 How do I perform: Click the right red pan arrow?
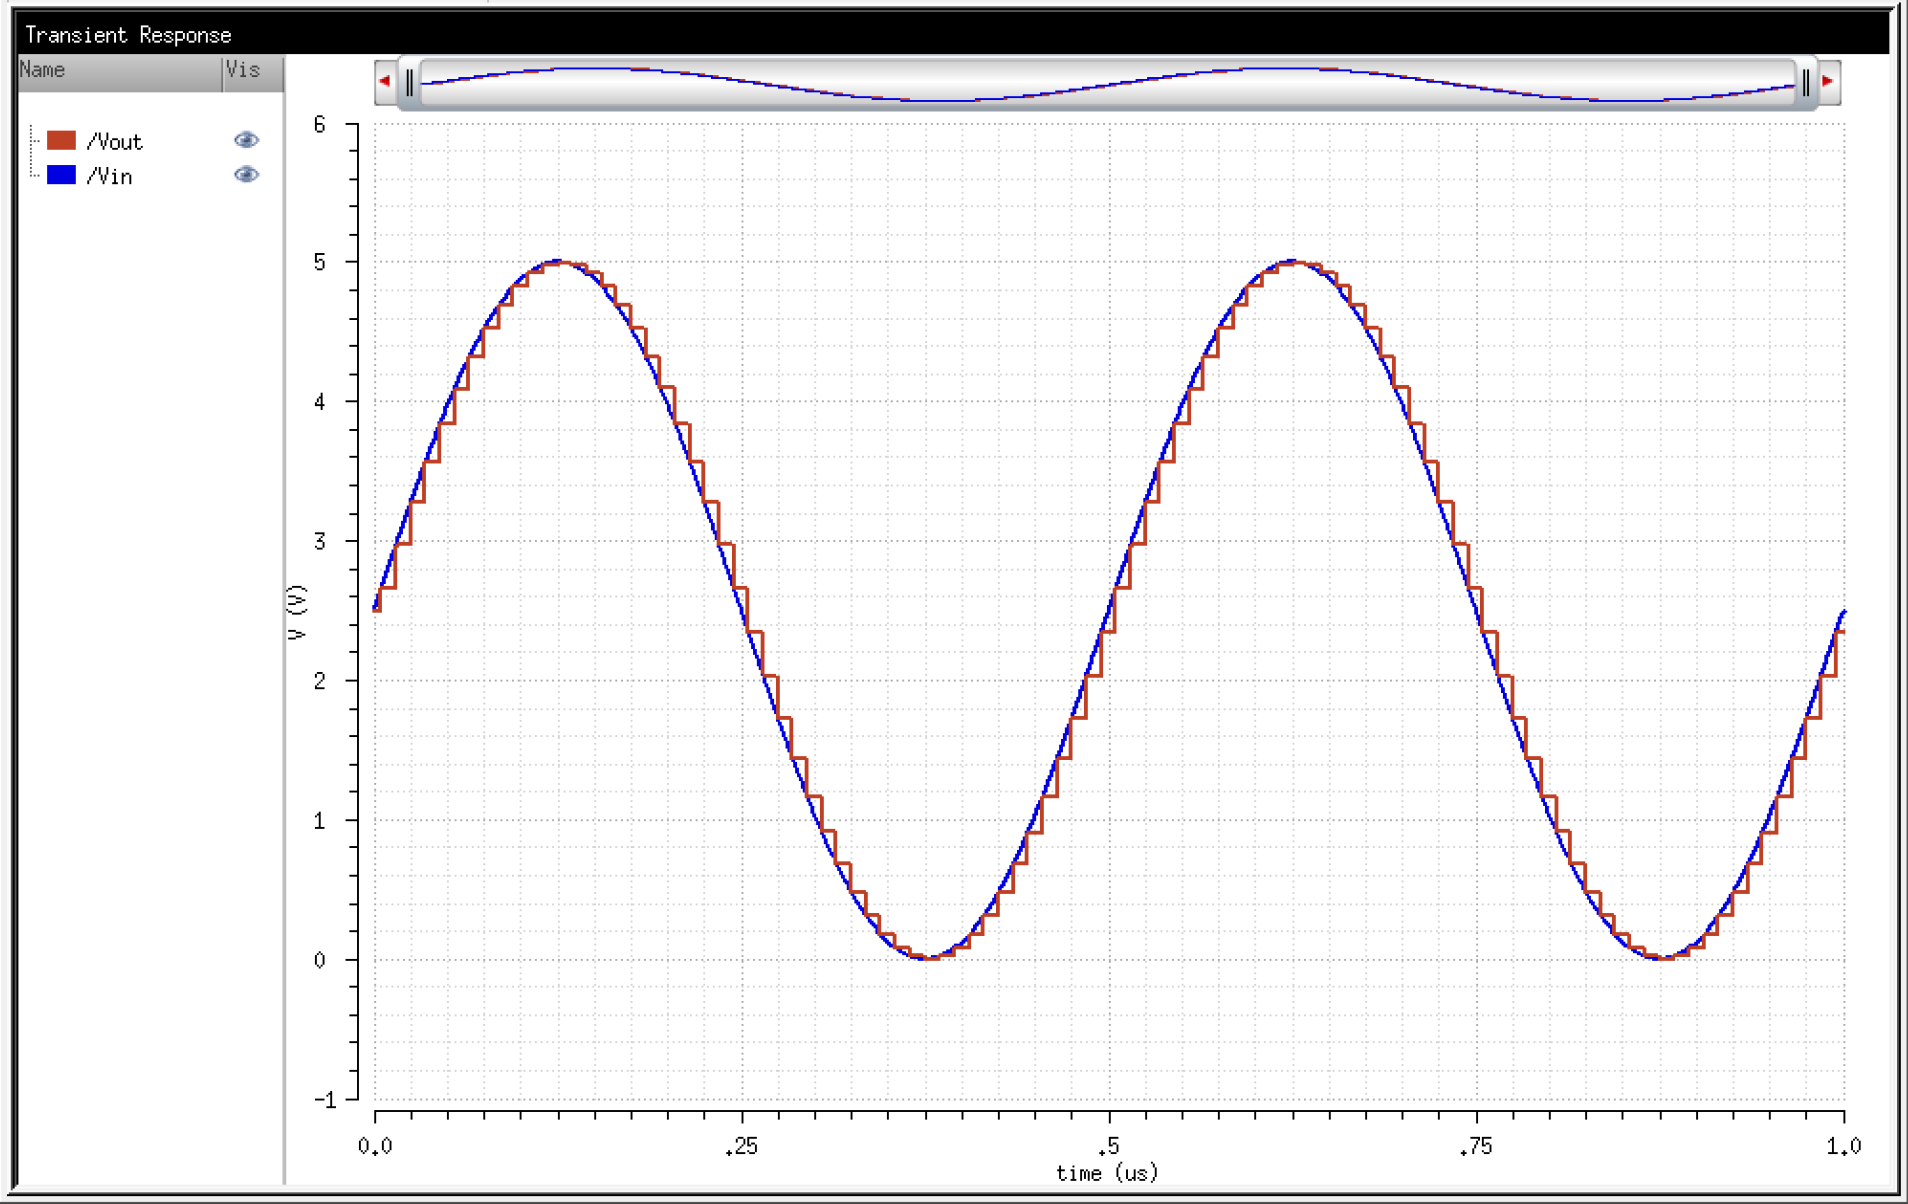(1828, 81)
